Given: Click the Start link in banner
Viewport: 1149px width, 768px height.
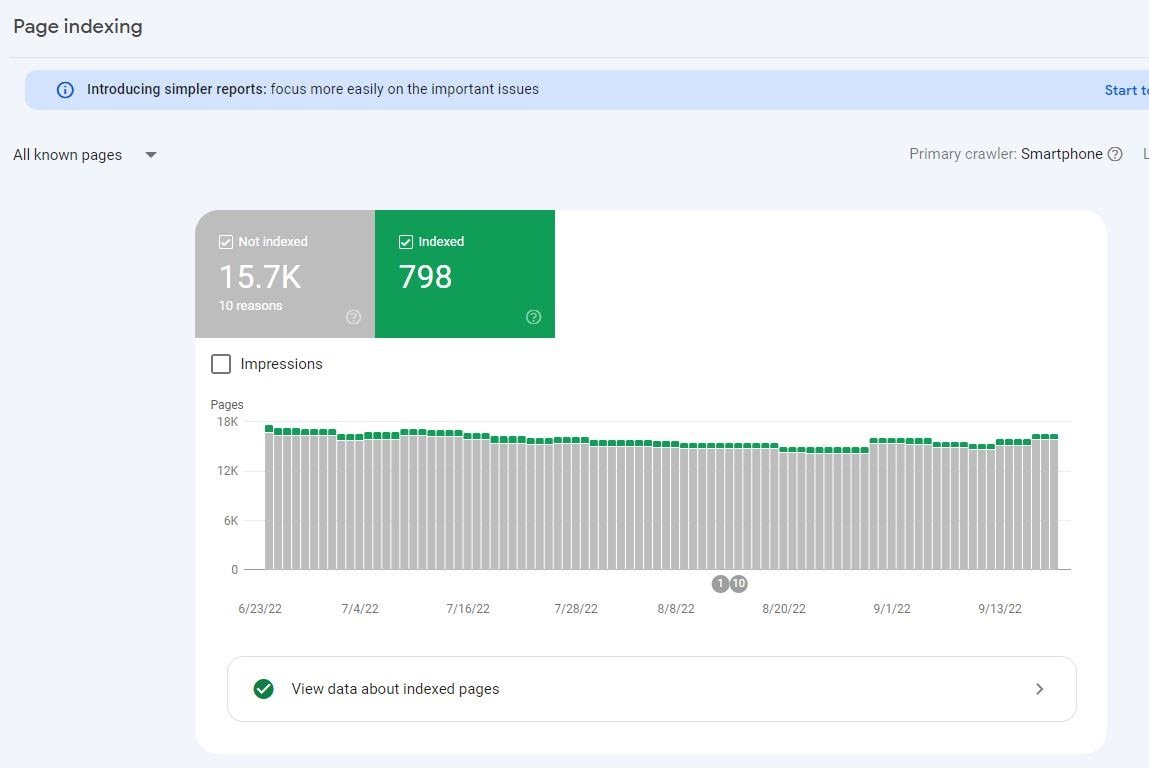Looking at the screenshot, I should click(x=1125, y=90).
